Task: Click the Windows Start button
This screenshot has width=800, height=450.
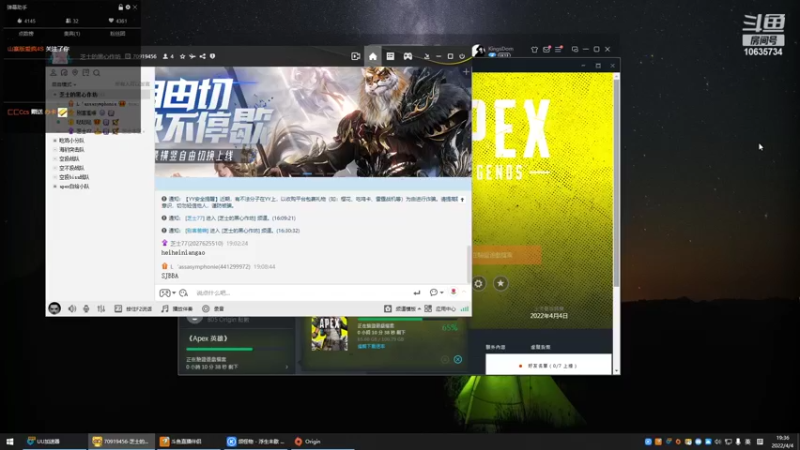Action: click(10, 441)
